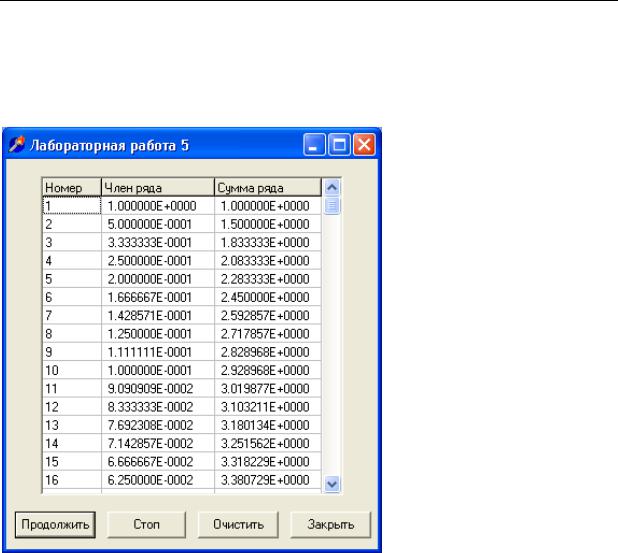Click the application icon in the title bar
This screenshot has width=618, height=553.
click(x=16, y=144)
